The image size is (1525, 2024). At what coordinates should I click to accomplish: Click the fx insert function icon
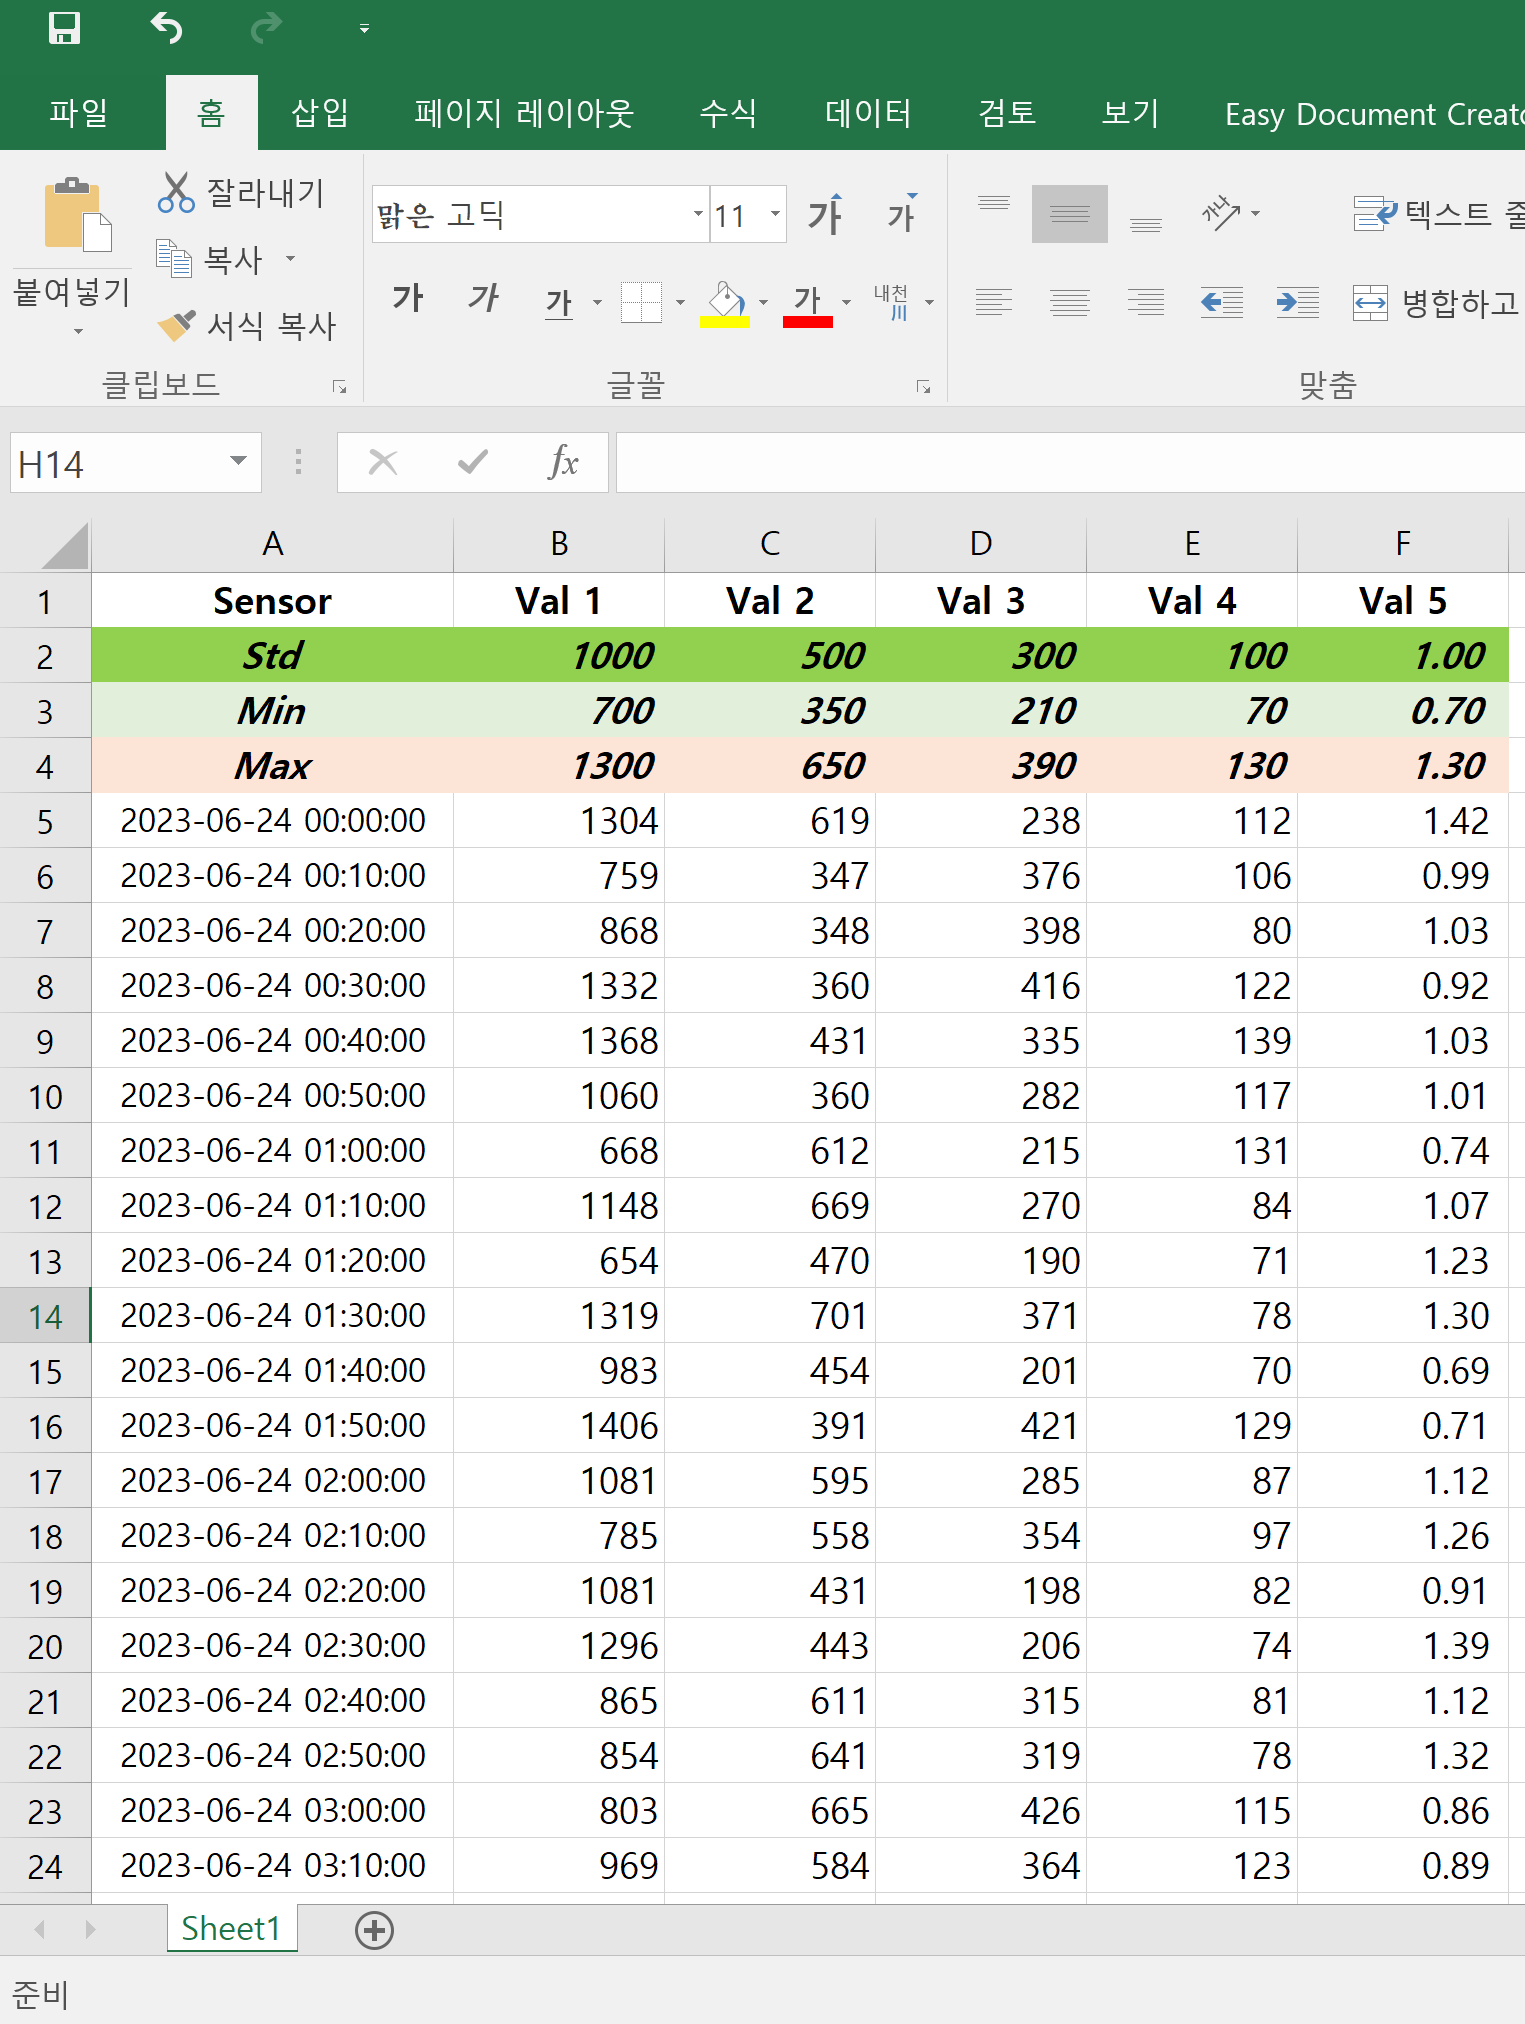(563, 462)
